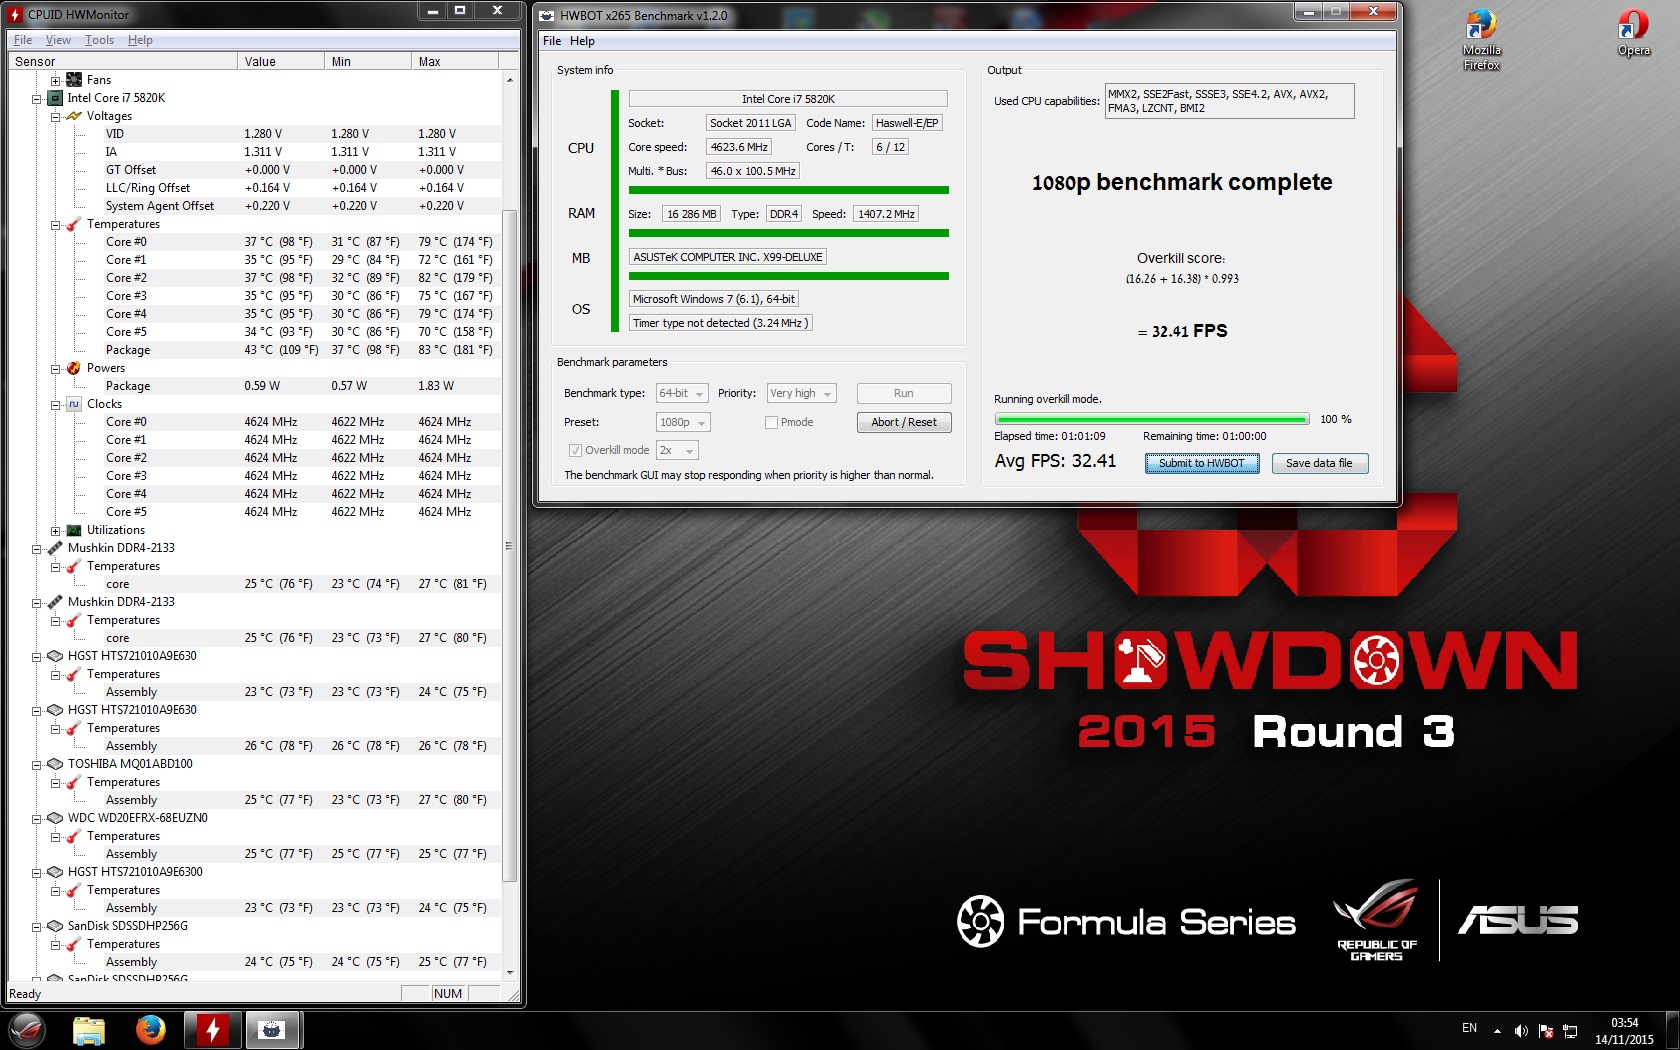Click the Utilizations icon in sensor tree
Image resolution: width=1680 pixels, height=1050 pixels.
click(x=74, y=530)
